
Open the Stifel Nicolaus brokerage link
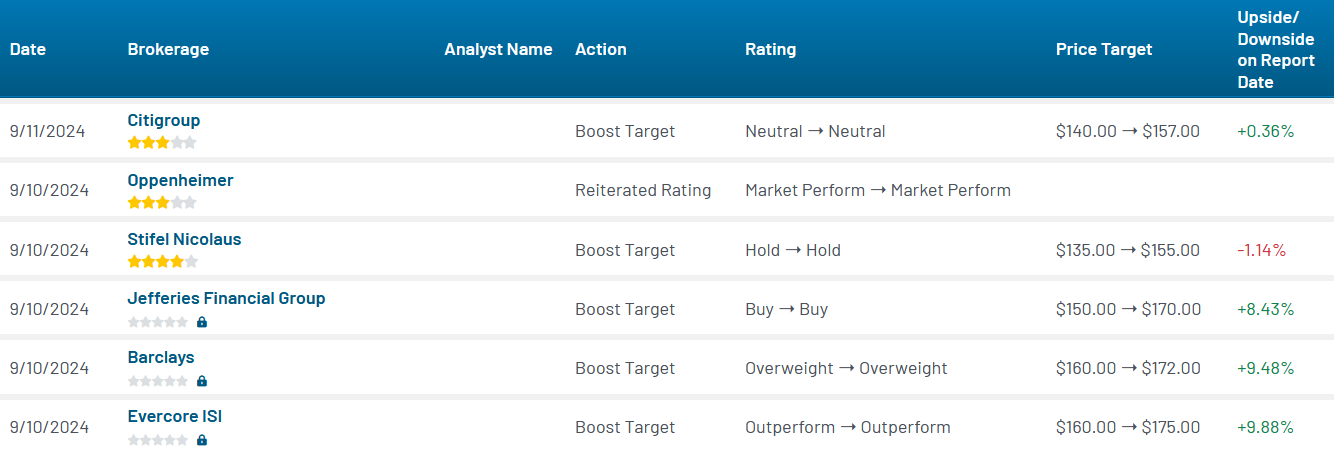[184, 239]
